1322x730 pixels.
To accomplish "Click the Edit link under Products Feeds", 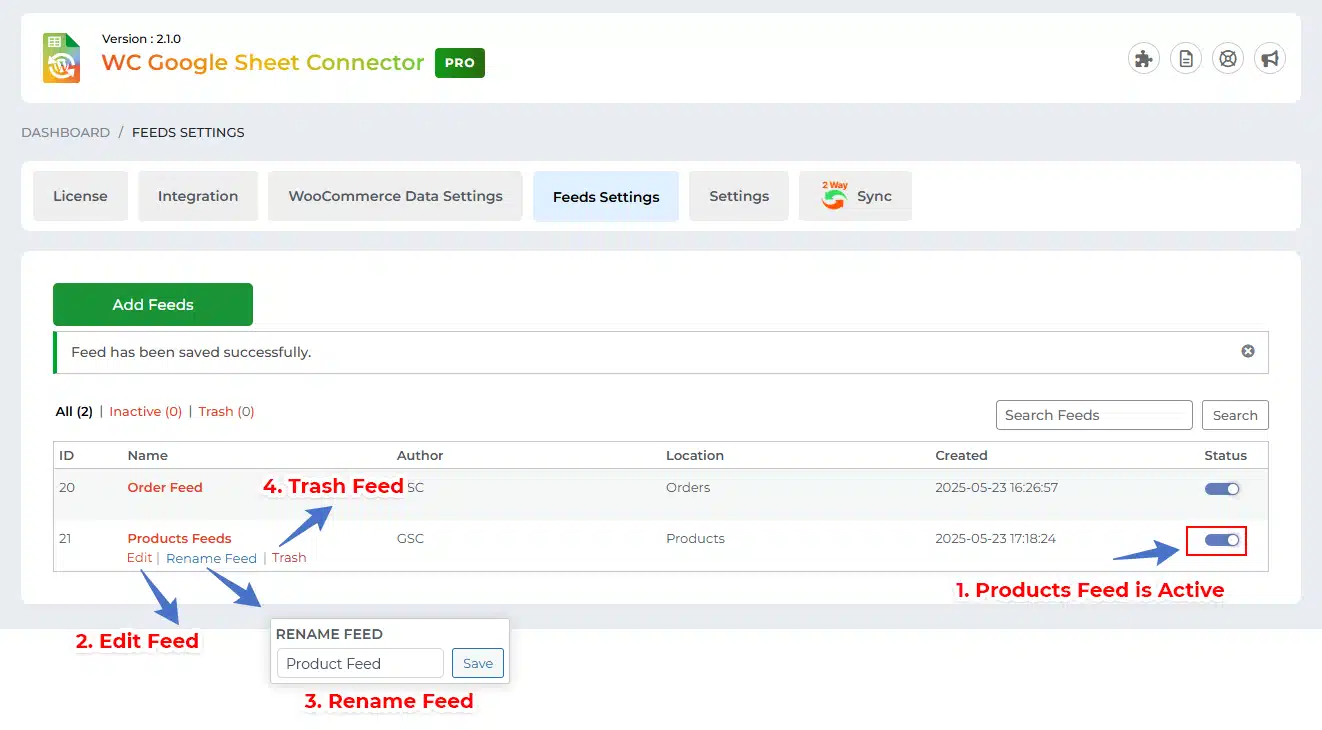I will [139, 558].
